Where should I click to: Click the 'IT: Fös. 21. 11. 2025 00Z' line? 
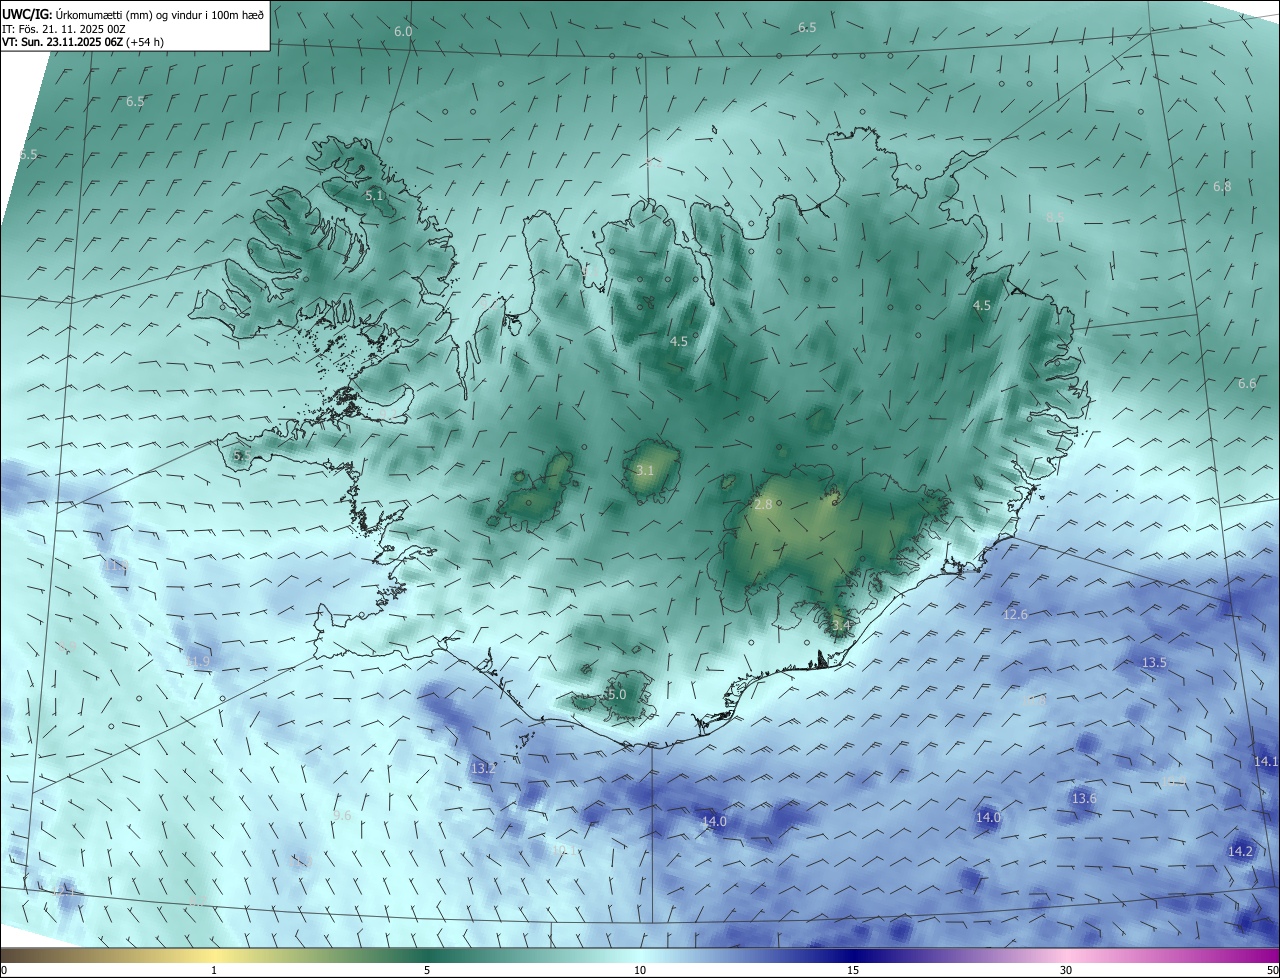(x=63, y=29)
